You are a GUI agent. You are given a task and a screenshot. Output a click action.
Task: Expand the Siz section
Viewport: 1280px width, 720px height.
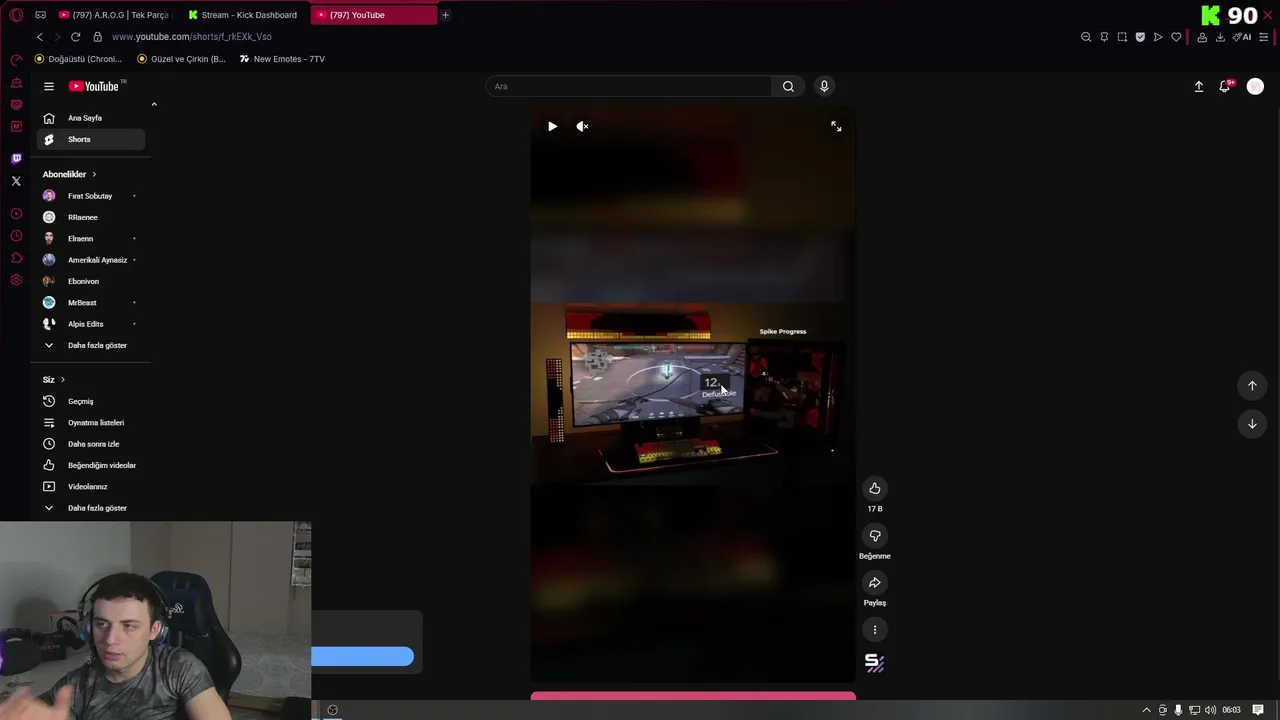[54, 380]
